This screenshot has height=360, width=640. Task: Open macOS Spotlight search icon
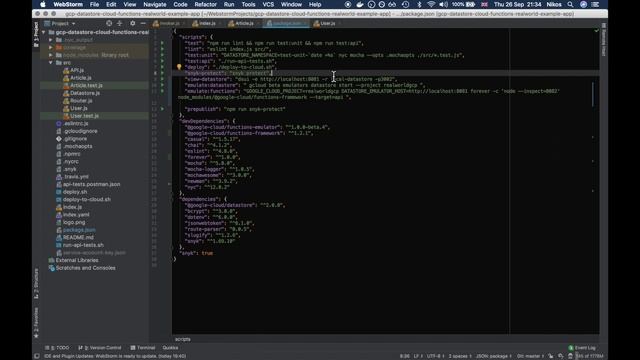point(570,4)
